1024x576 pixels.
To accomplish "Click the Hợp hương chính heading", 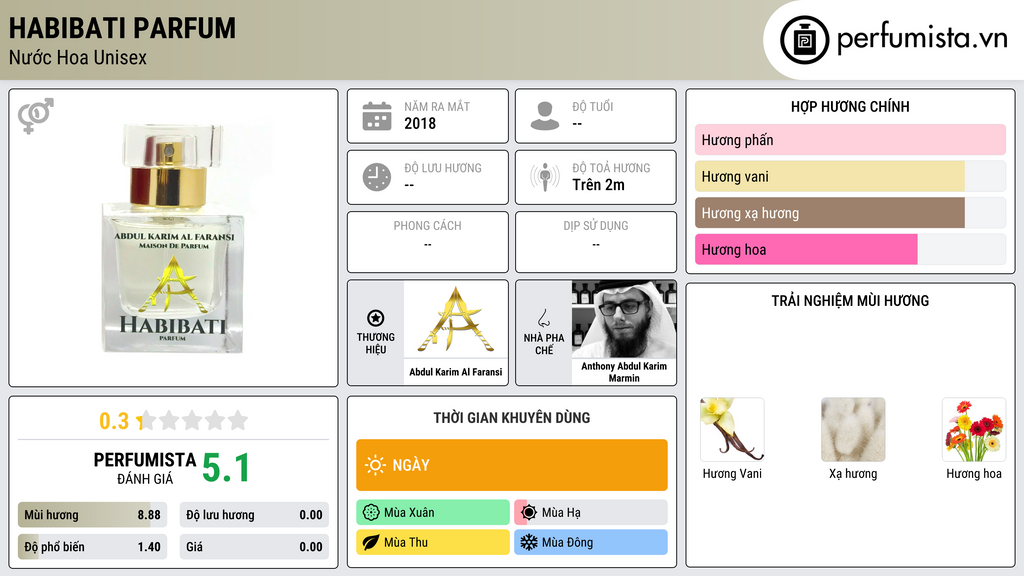I will tap(850, 106).
